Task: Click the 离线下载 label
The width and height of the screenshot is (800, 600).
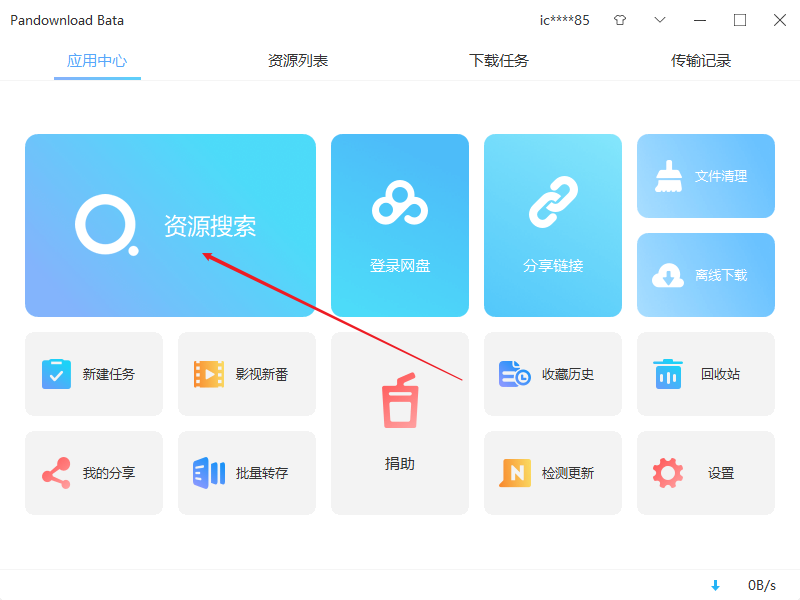Action: point(721,276)
